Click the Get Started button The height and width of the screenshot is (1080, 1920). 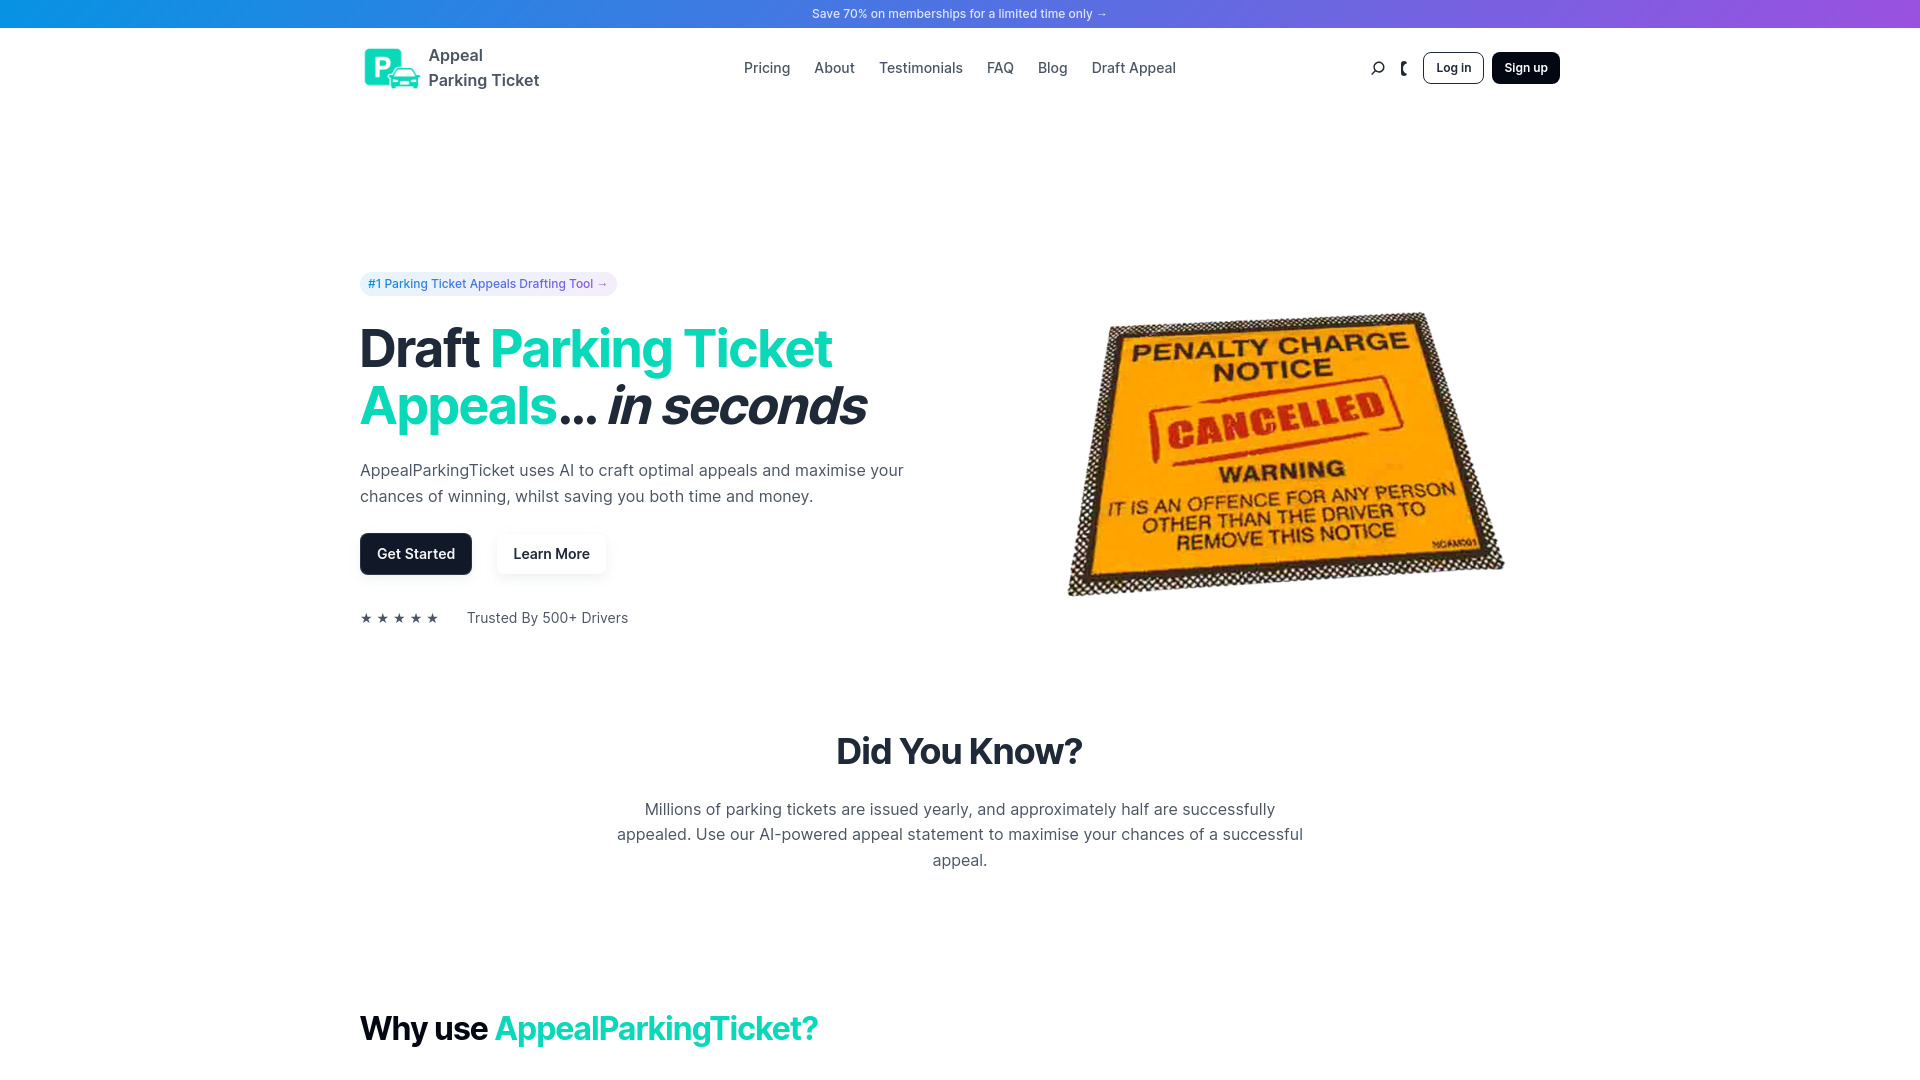click(415, 553)
